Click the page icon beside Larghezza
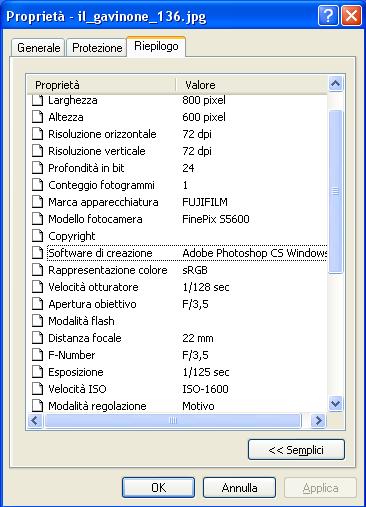Viewport: 366px width, 507px height. point(37,100)
